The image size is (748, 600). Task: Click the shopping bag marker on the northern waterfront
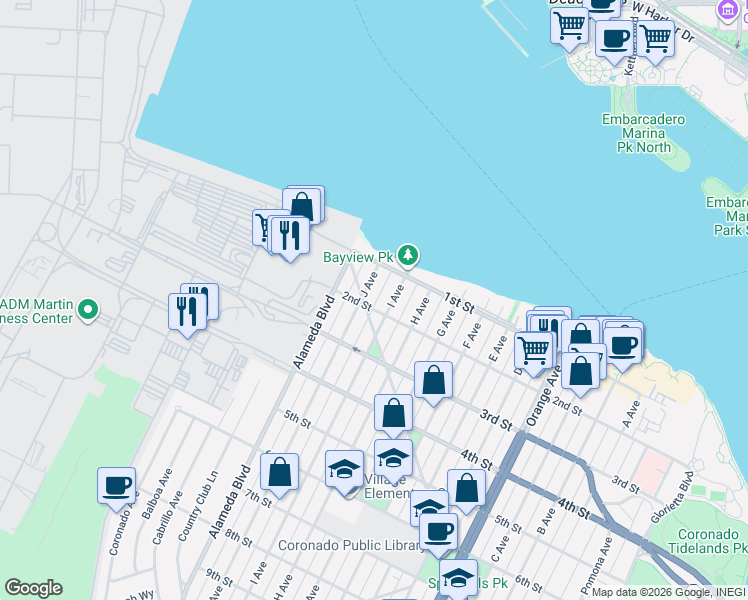(302, 206)
